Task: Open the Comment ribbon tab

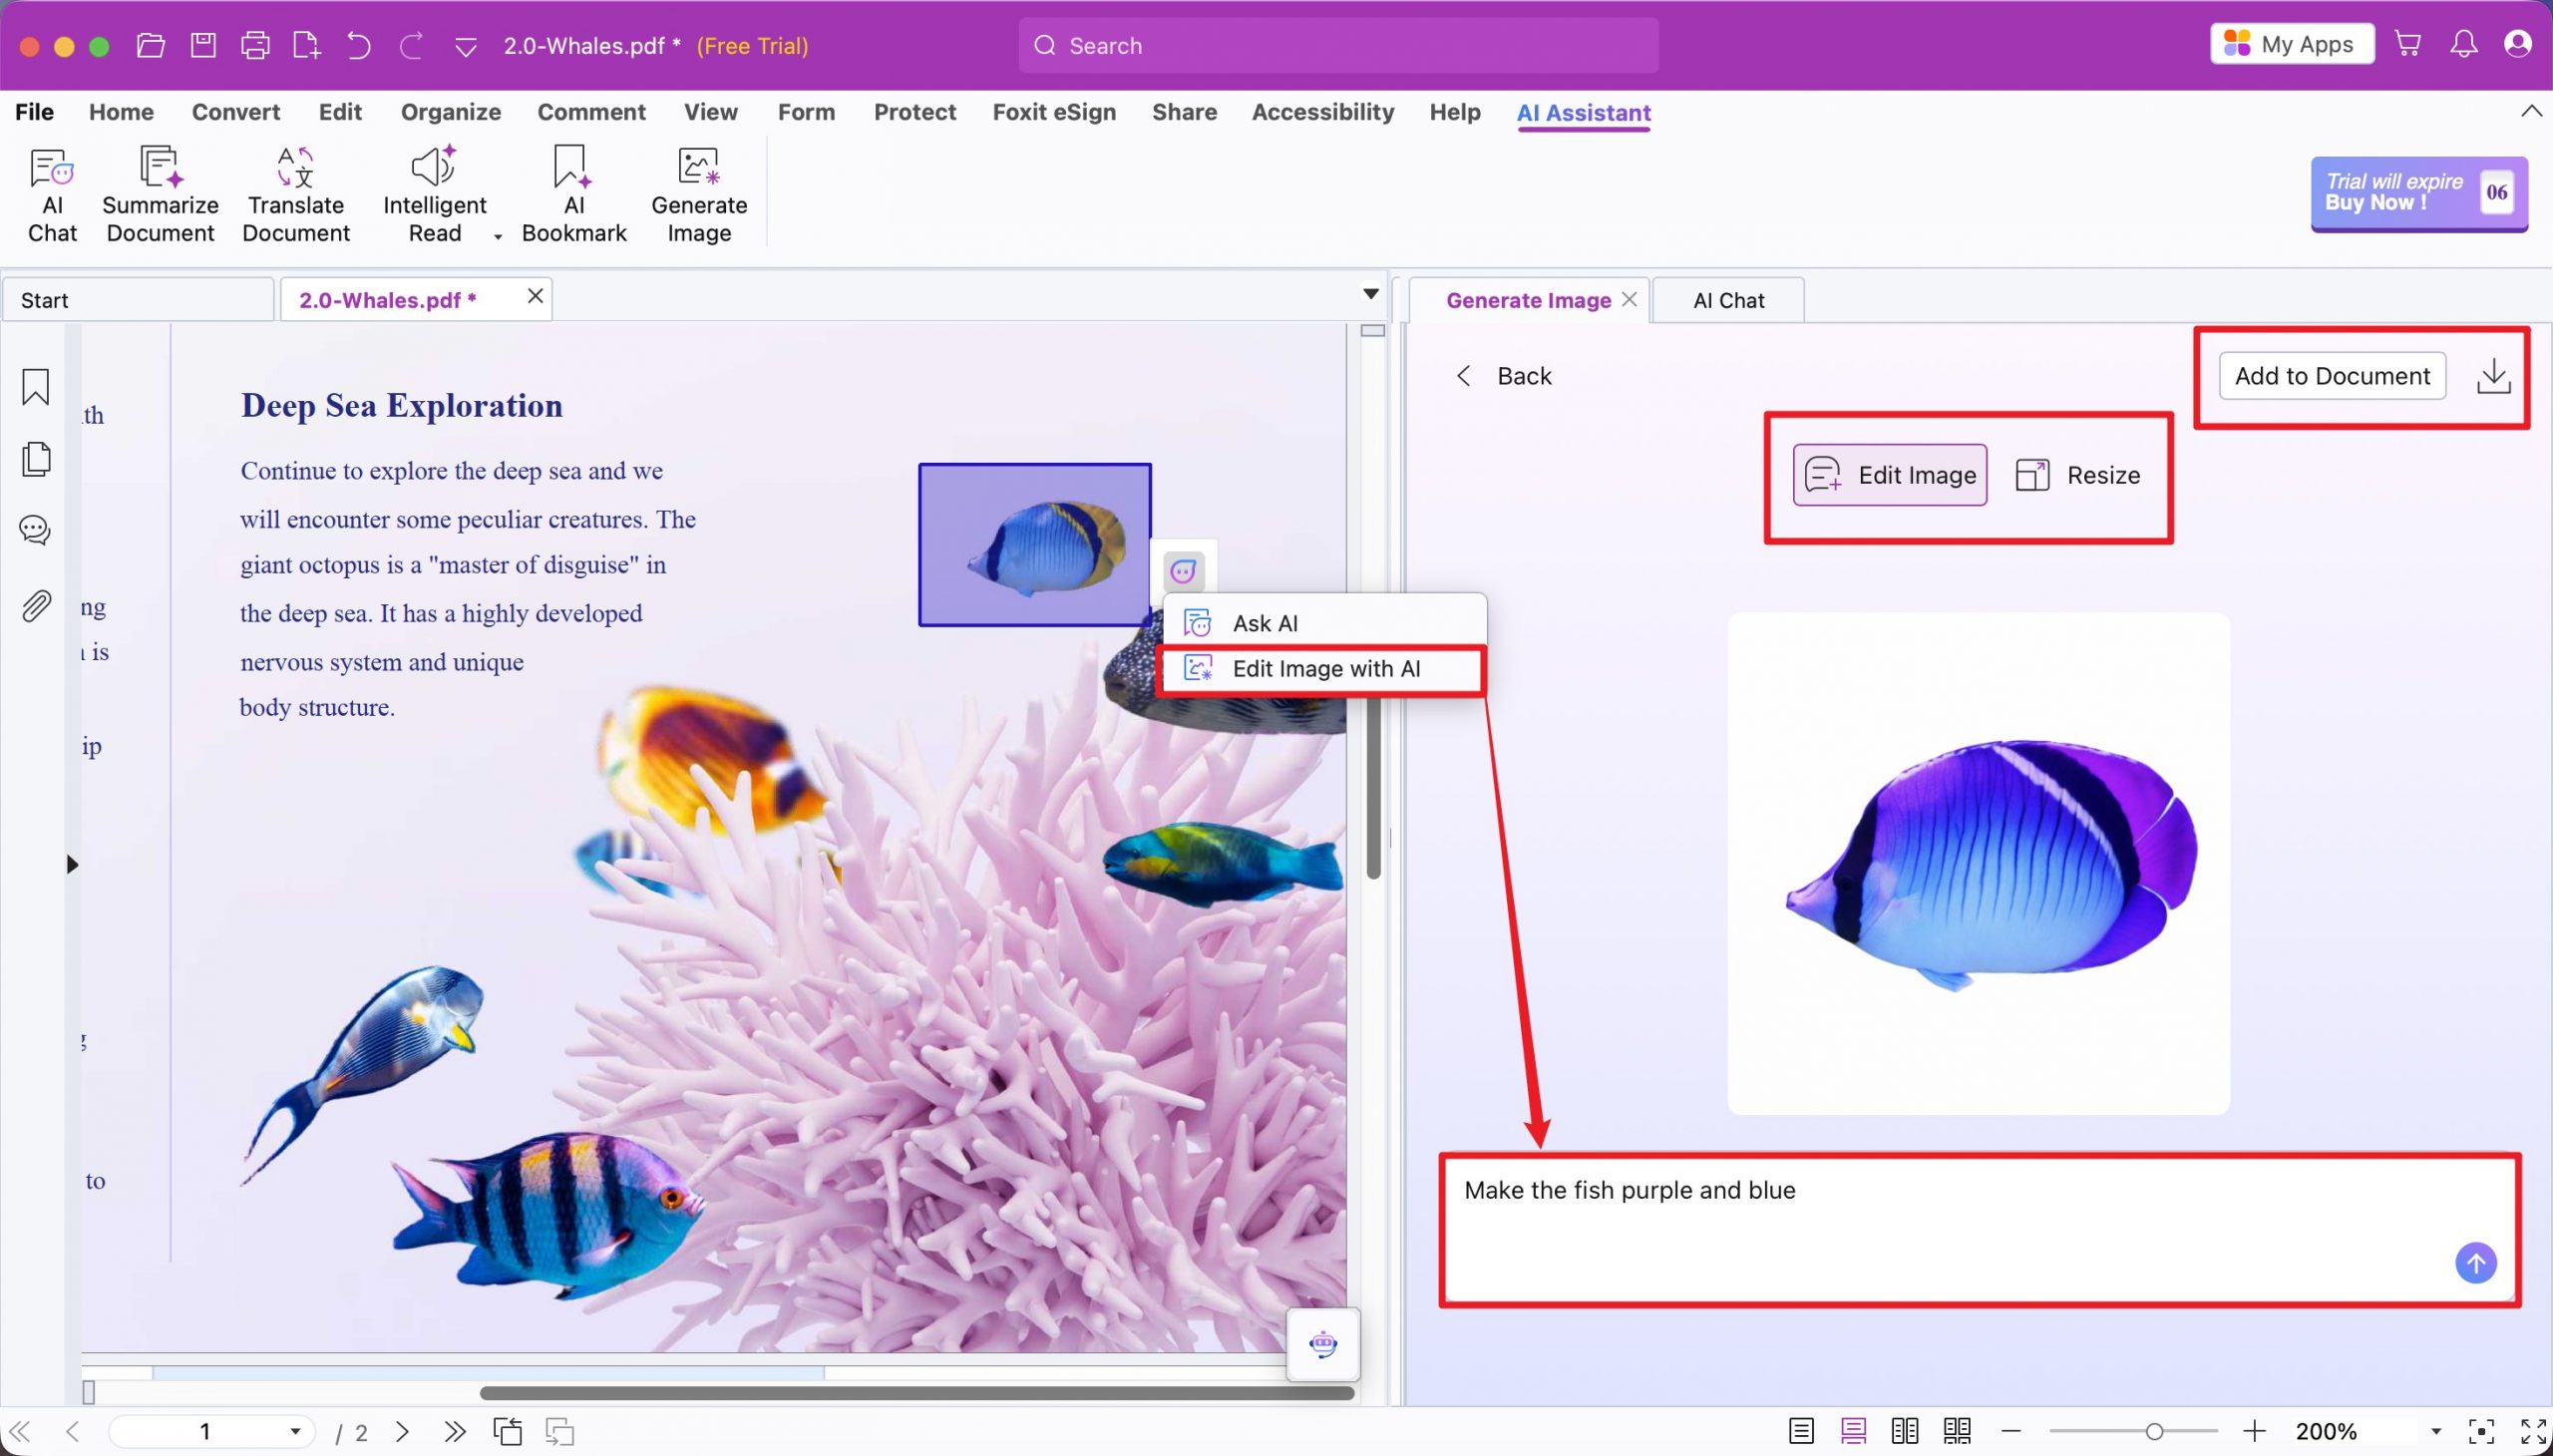Action: point(591,112)
